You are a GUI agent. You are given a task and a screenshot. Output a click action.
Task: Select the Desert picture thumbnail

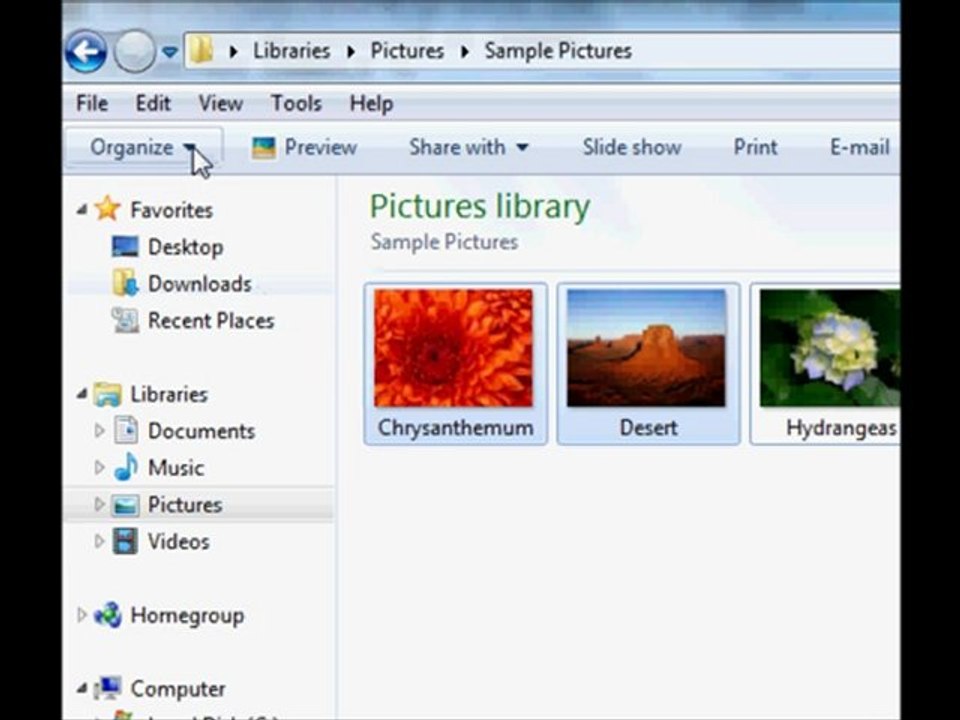(x=647, y=348)
